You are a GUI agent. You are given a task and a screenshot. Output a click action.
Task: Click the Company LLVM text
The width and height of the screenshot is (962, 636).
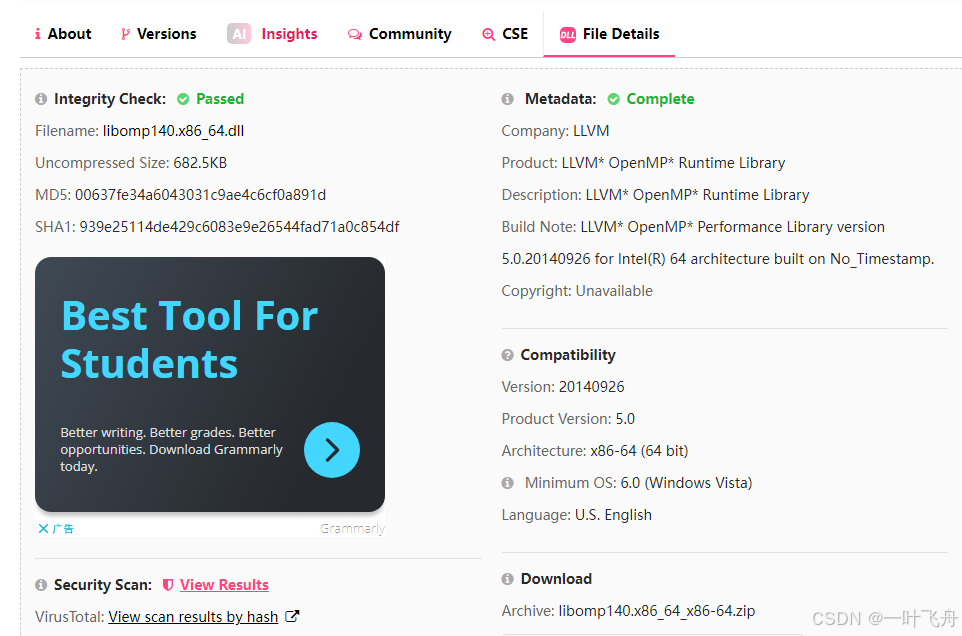[x=555, y=131]
